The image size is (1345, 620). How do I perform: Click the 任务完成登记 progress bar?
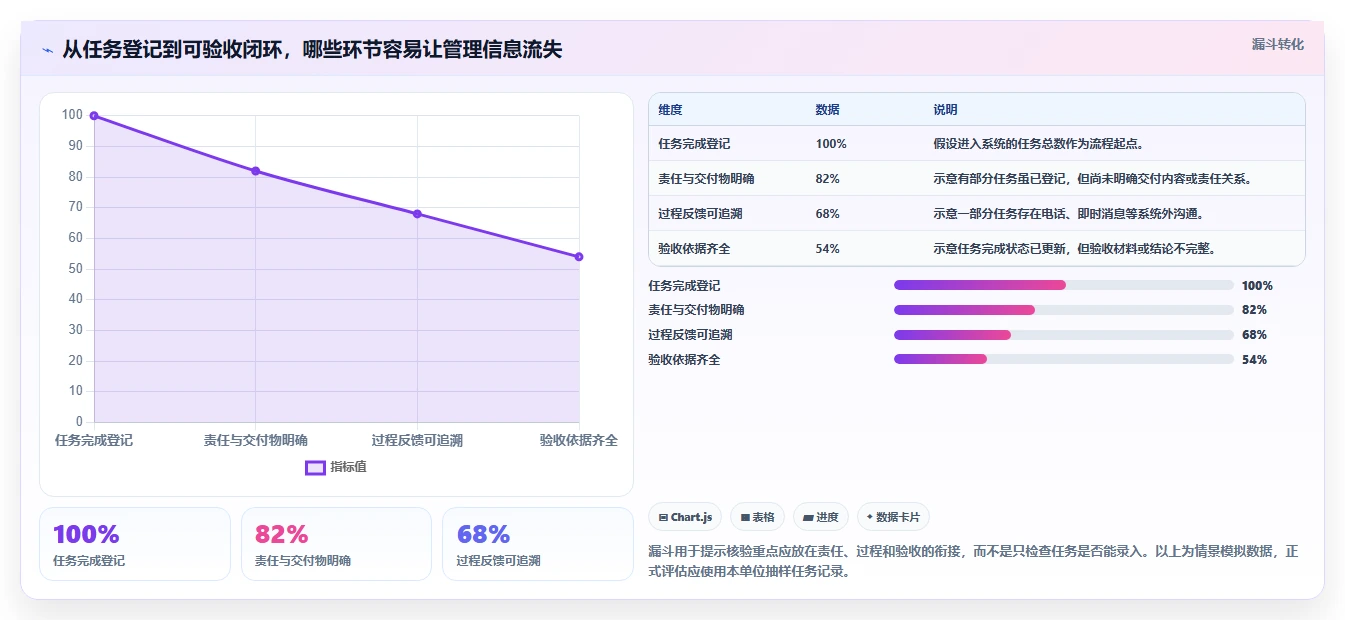pos(1063,285)
